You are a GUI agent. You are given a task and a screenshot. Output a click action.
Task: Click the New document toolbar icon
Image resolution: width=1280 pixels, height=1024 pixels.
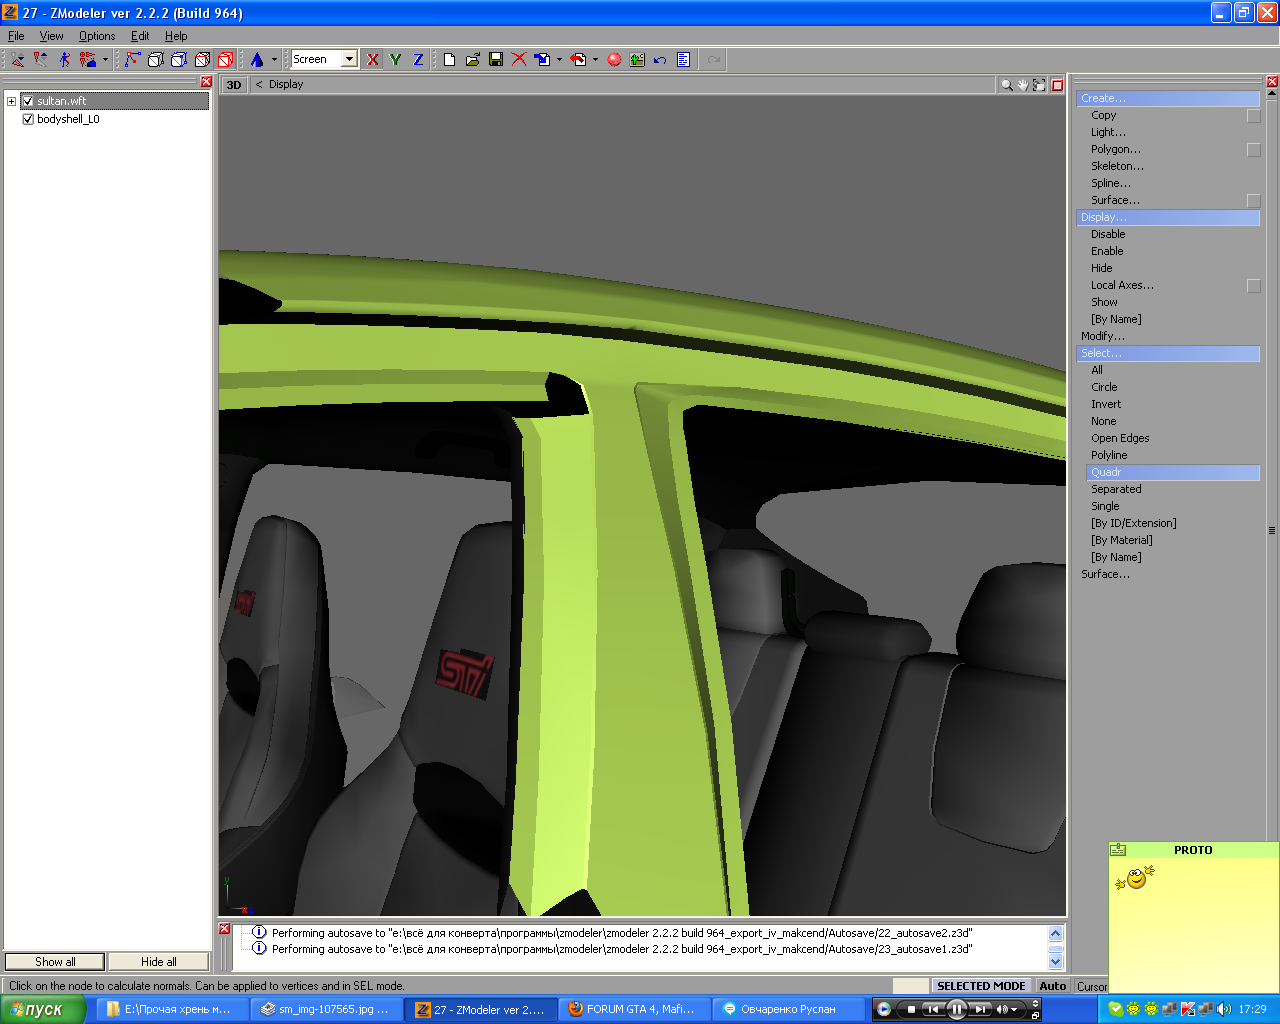click(449, 60)
